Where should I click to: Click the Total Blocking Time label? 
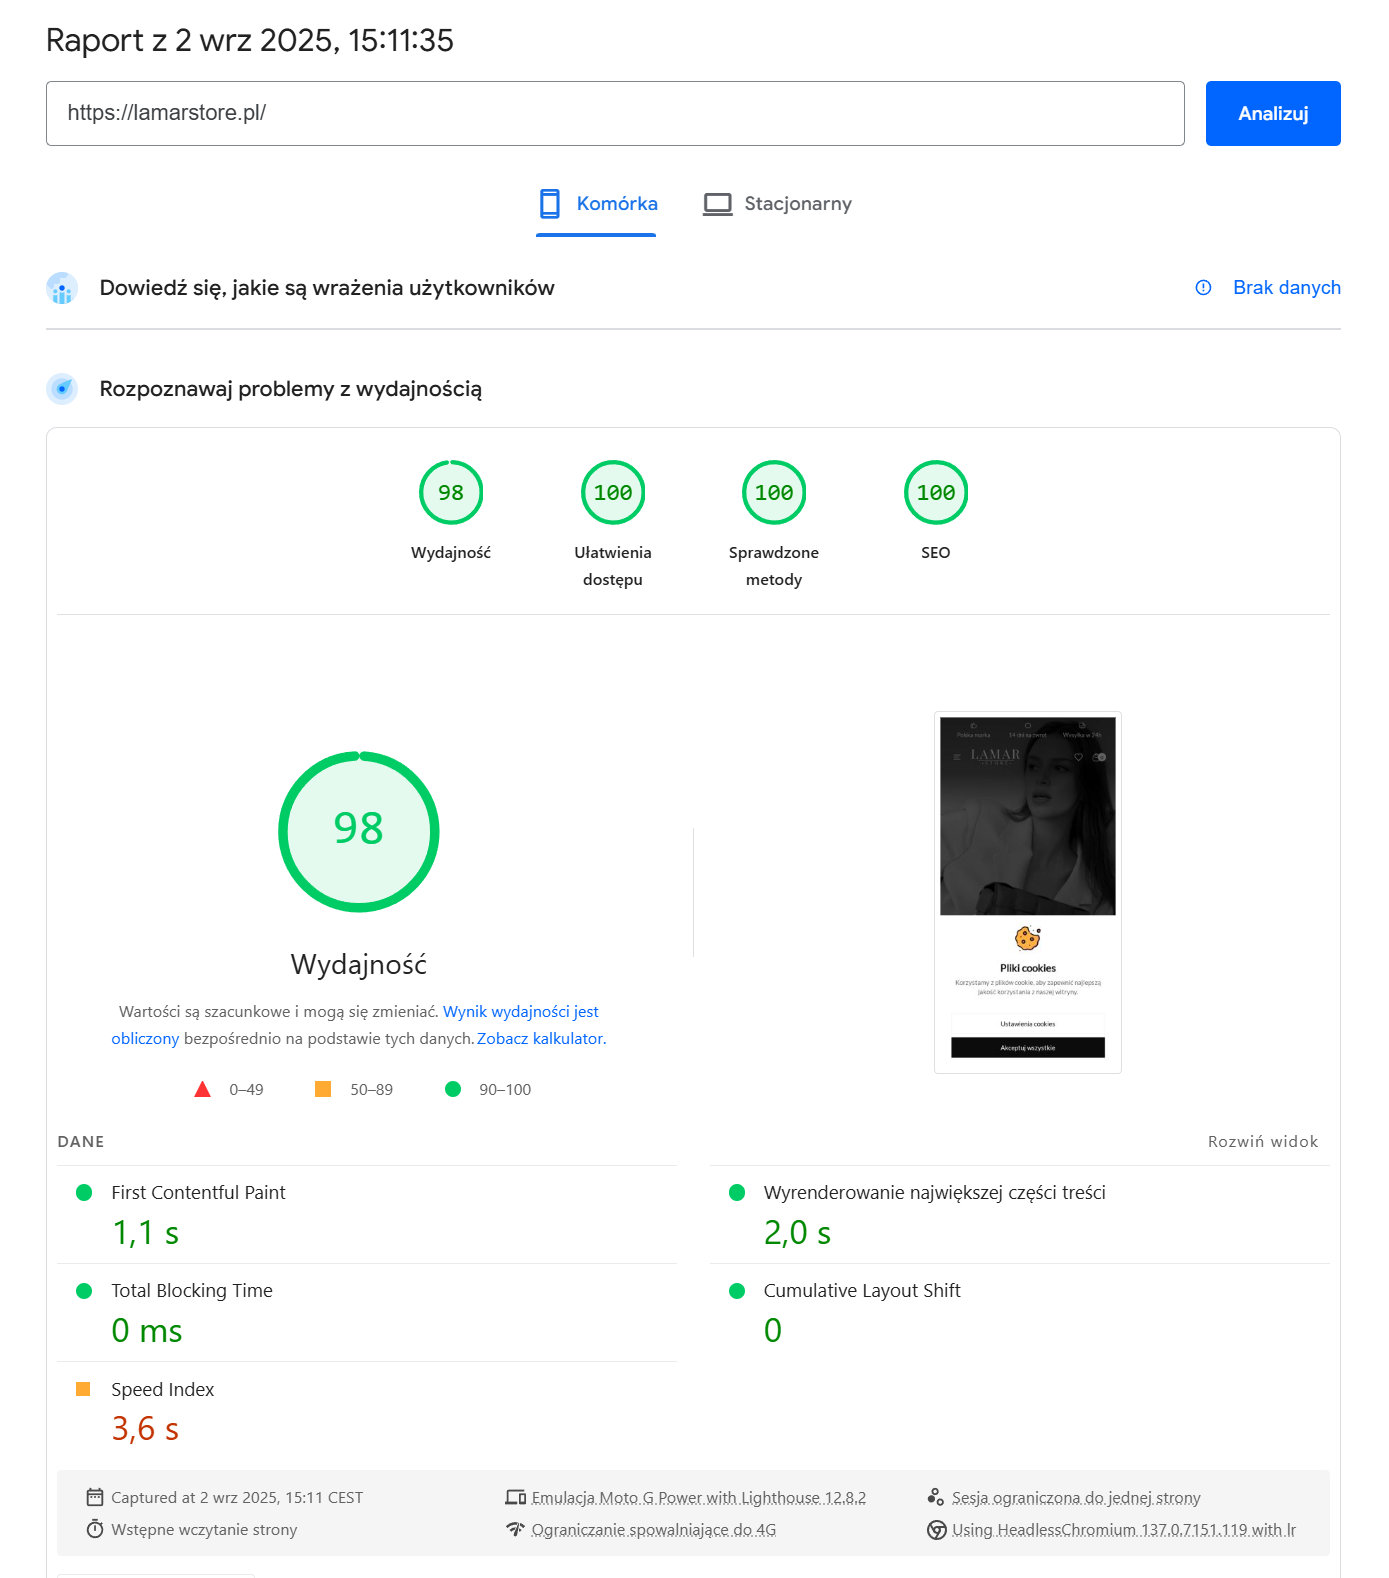point(192,1291)
